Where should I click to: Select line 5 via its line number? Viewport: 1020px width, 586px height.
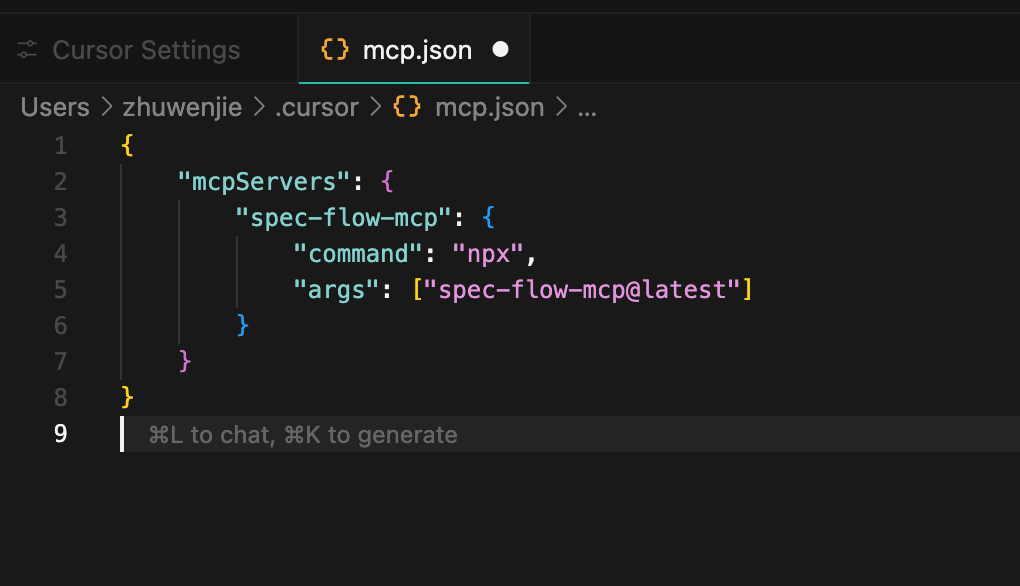(x=60, y=290)
